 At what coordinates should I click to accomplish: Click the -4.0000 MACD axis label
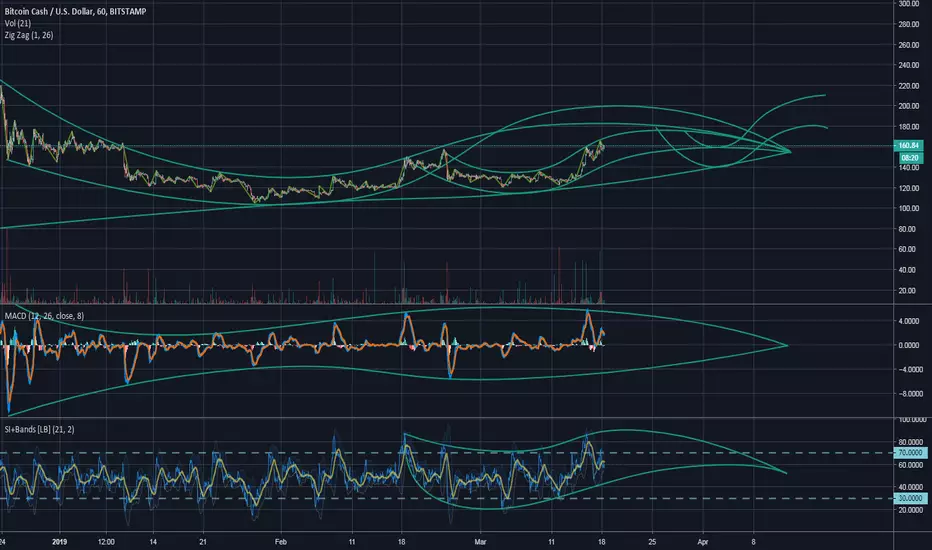(x=910, y=369)
